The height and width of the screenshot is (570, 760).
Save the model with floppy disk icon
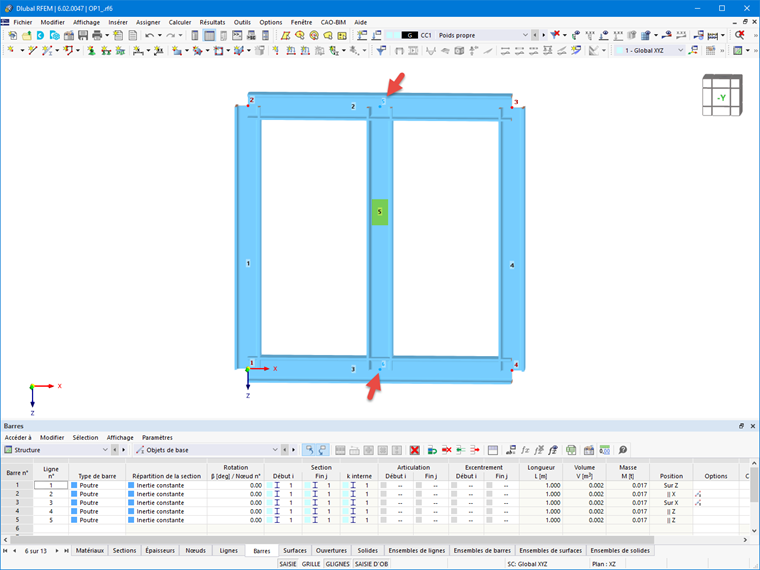(x=83, y=35)
